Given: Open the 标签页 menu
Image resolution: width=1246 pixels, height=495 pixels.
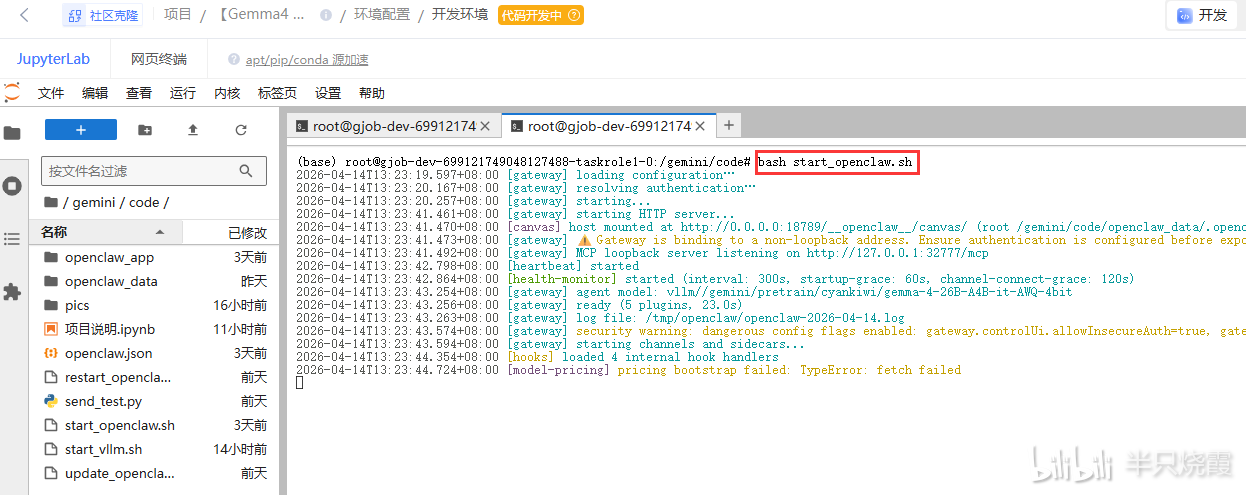Looking at the screenshot, I should 277,93.
